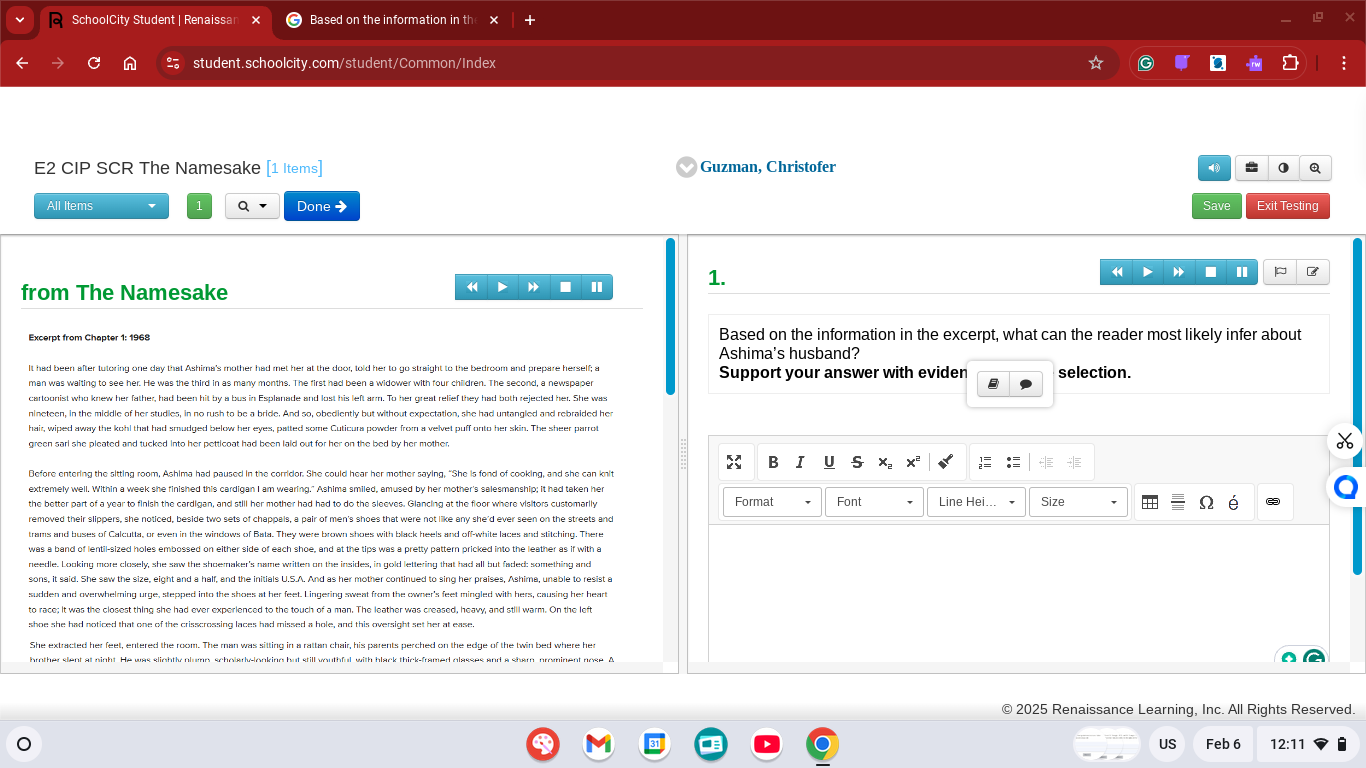Click the question panel scrollbar
The height and width of the screenshot is (768, 1366).
coord(1358,406)
